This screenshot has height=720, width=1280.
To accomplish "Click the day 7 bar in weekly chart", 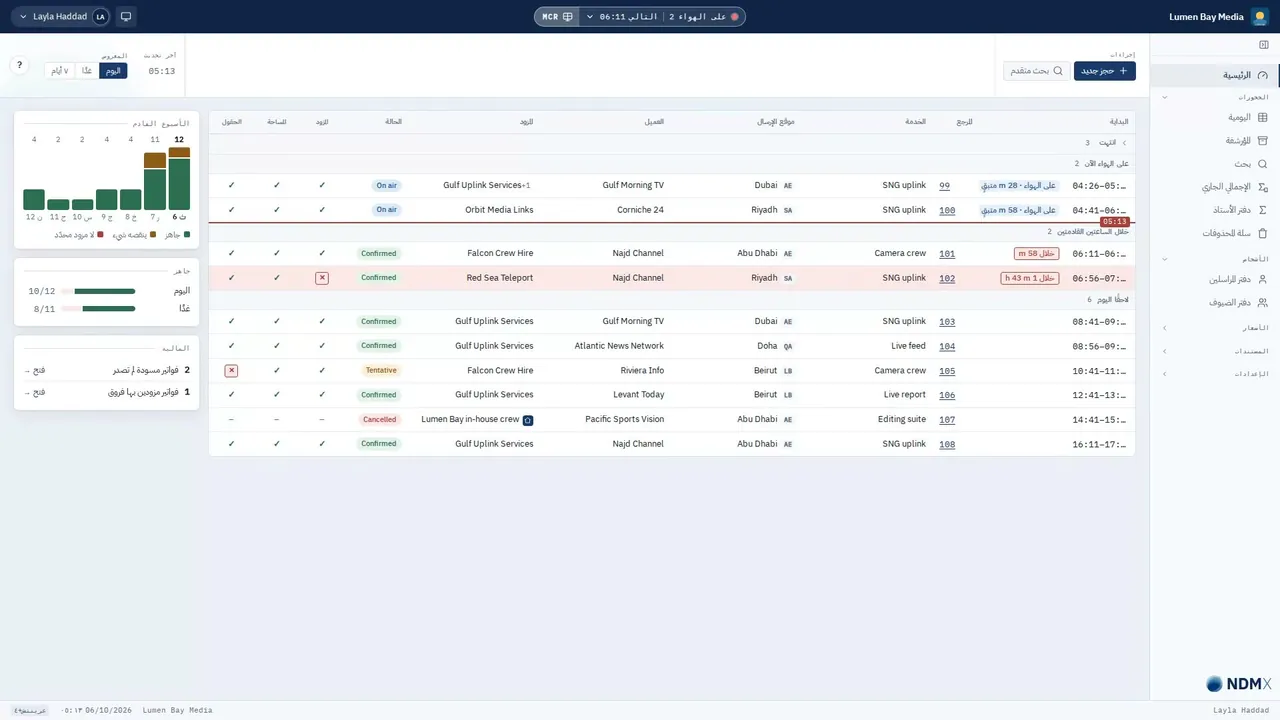I will click(155, 181).
